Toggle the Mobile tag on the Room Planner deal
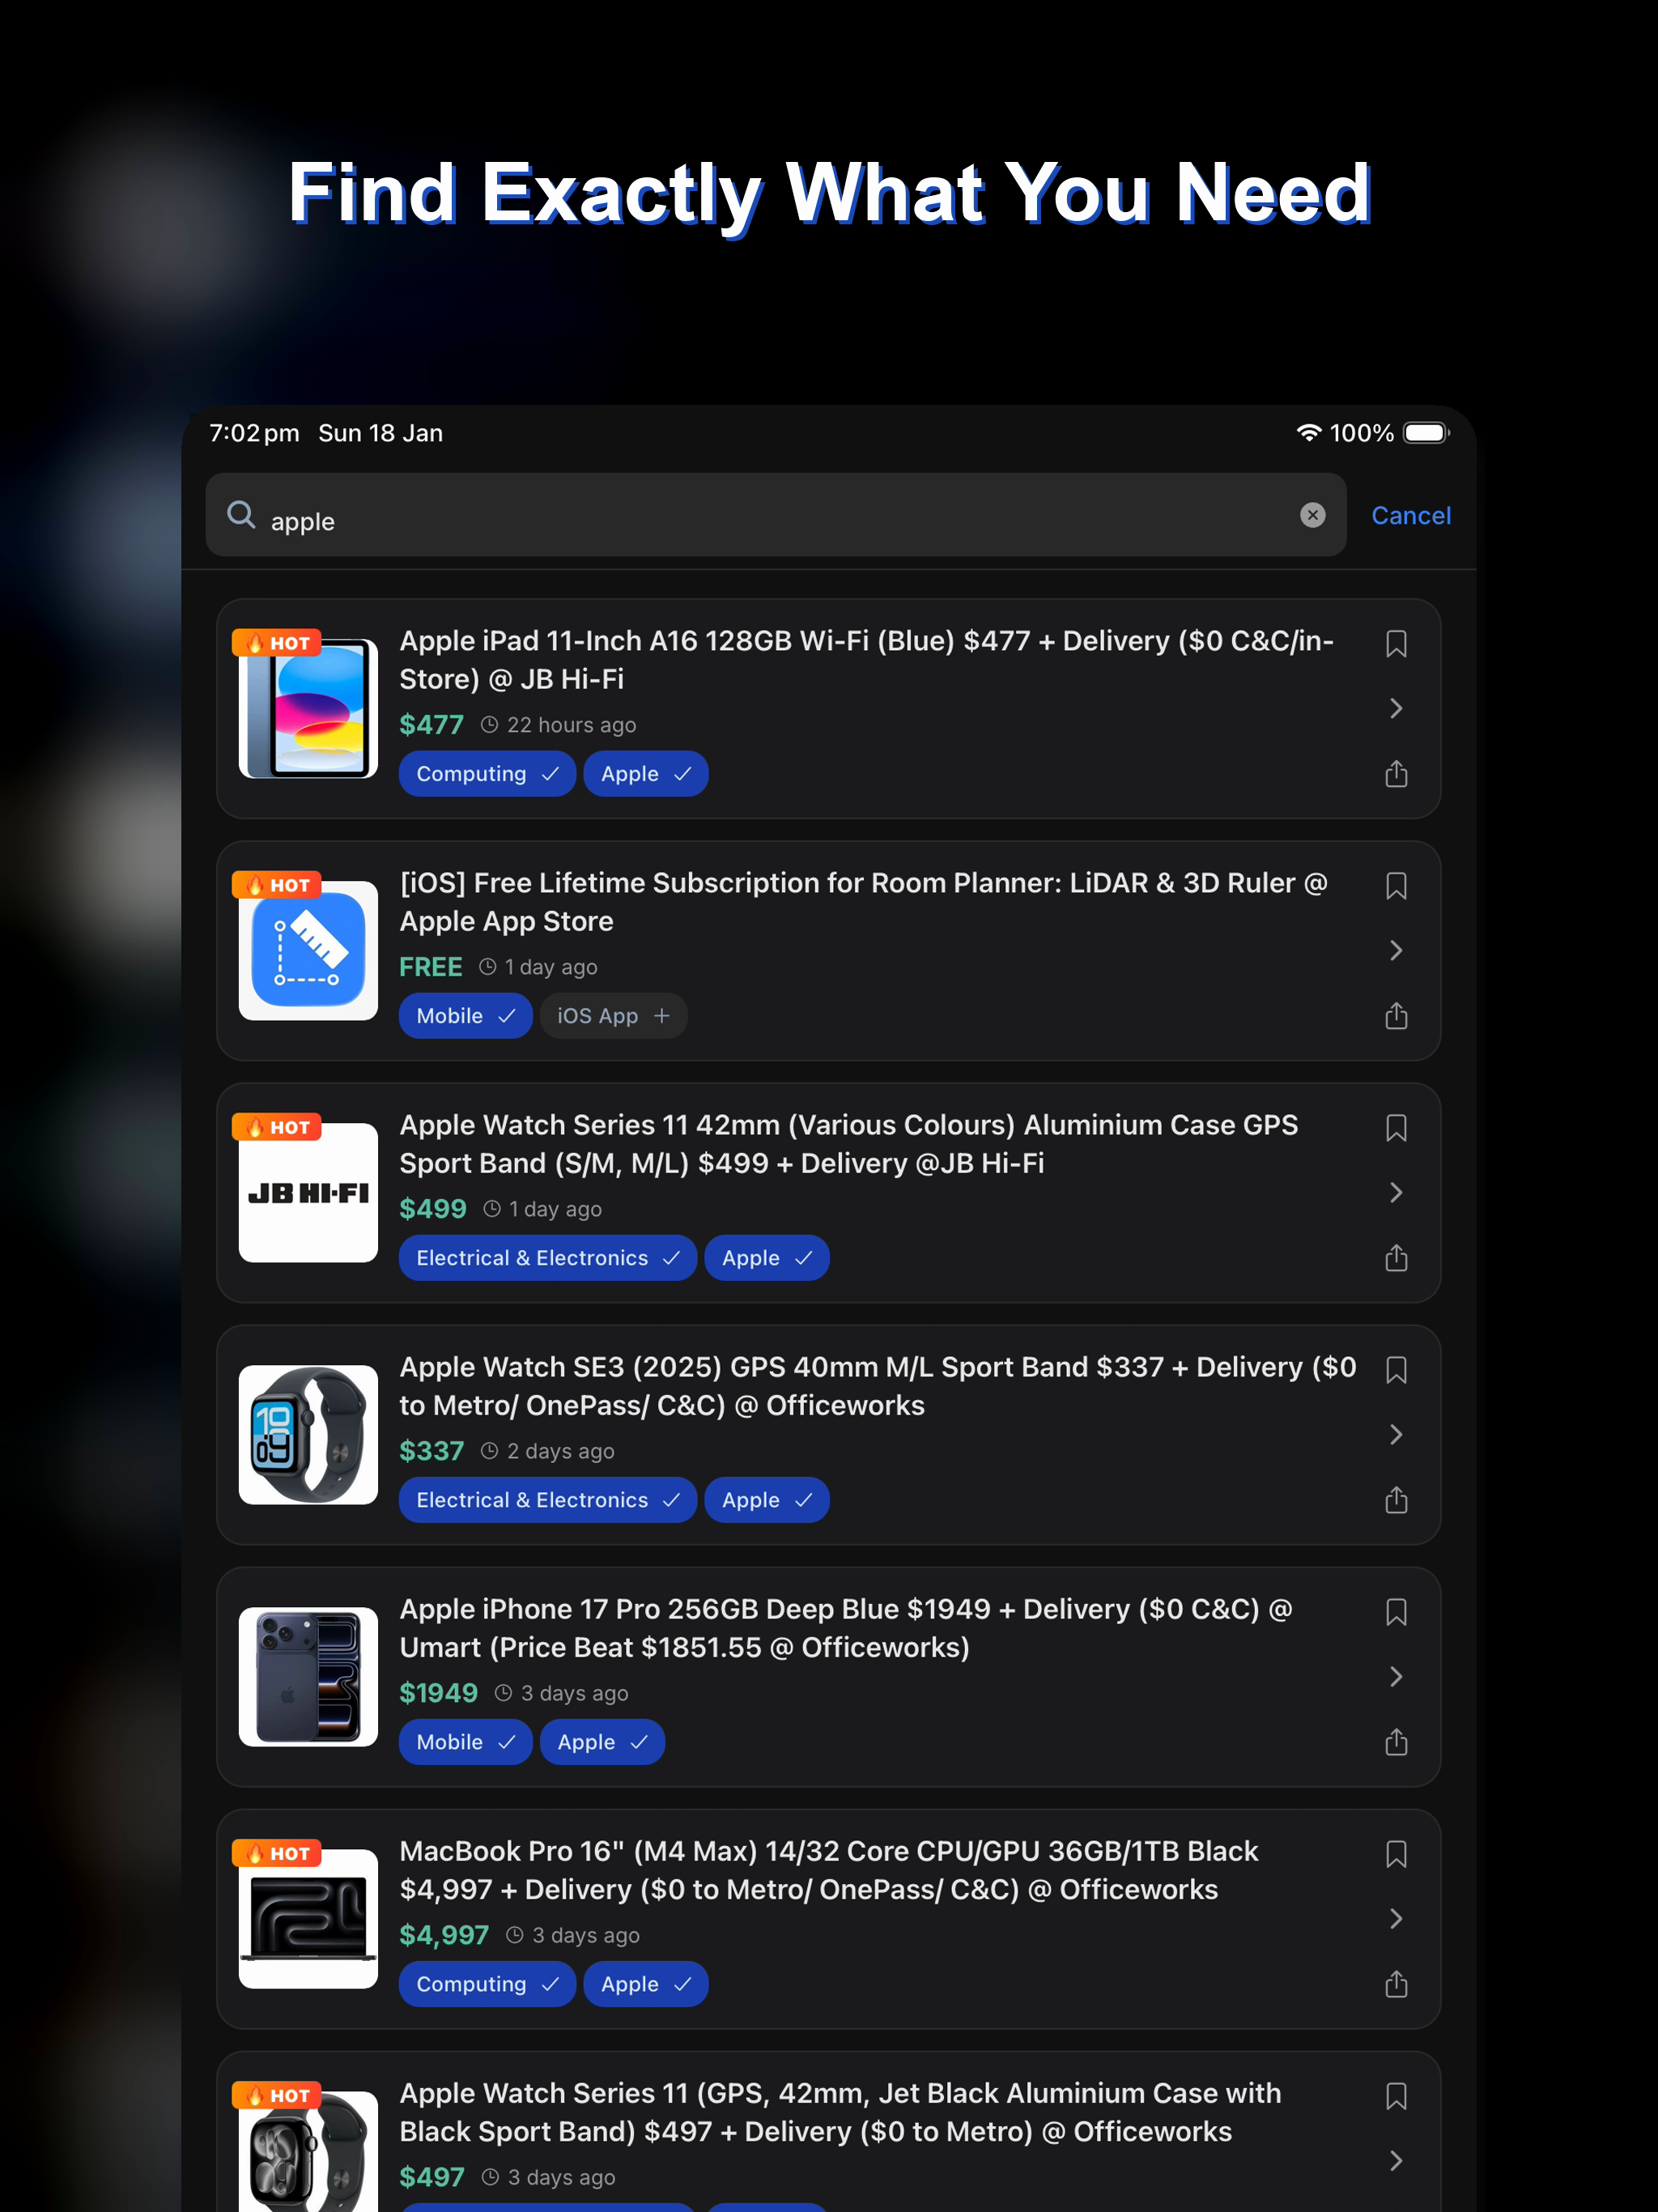The image size is (1658, 2212). point(466,1016)
